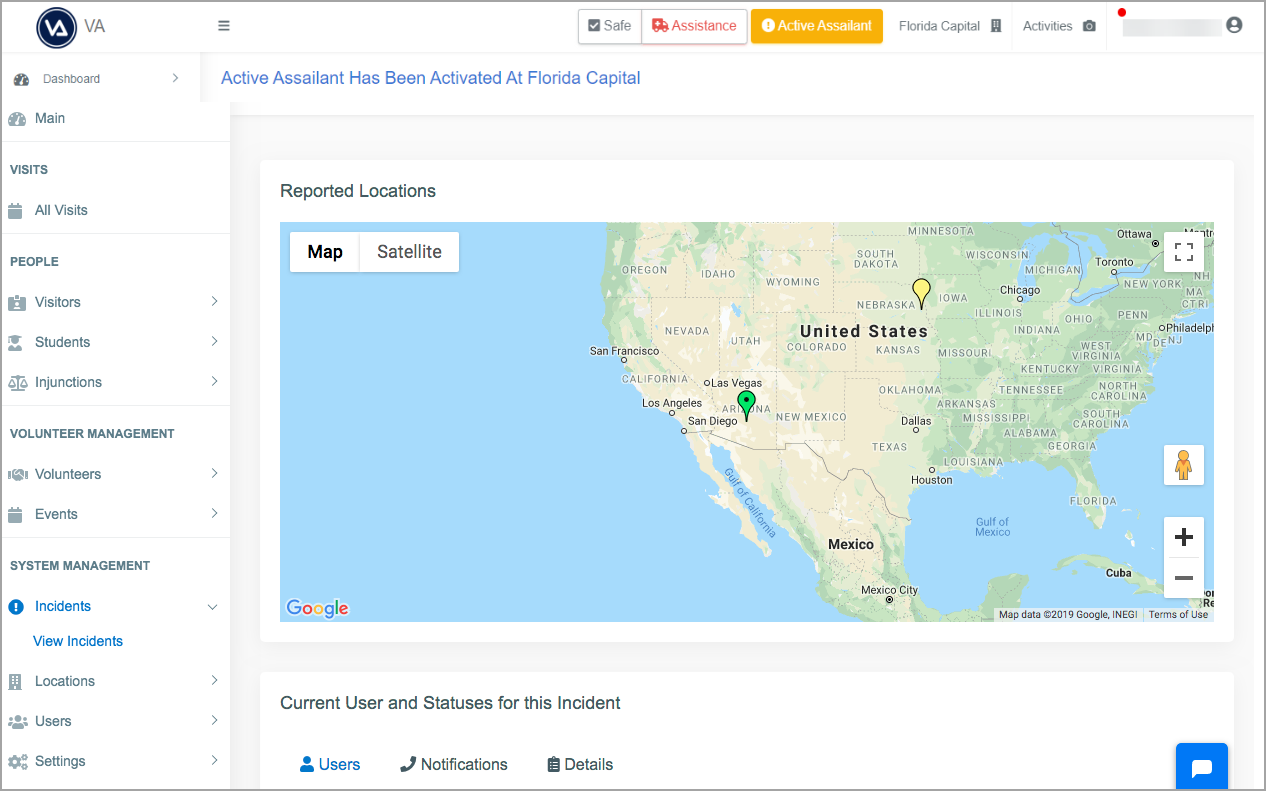Screen dimensions: 1266x791
Task: Expand the Events submenu arrow
Action: pyautogui.click(x=214, y=513)
